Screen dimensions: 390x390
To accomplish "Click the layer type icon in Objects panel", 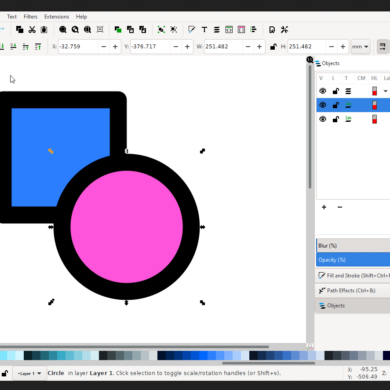I will pos(348,91).
